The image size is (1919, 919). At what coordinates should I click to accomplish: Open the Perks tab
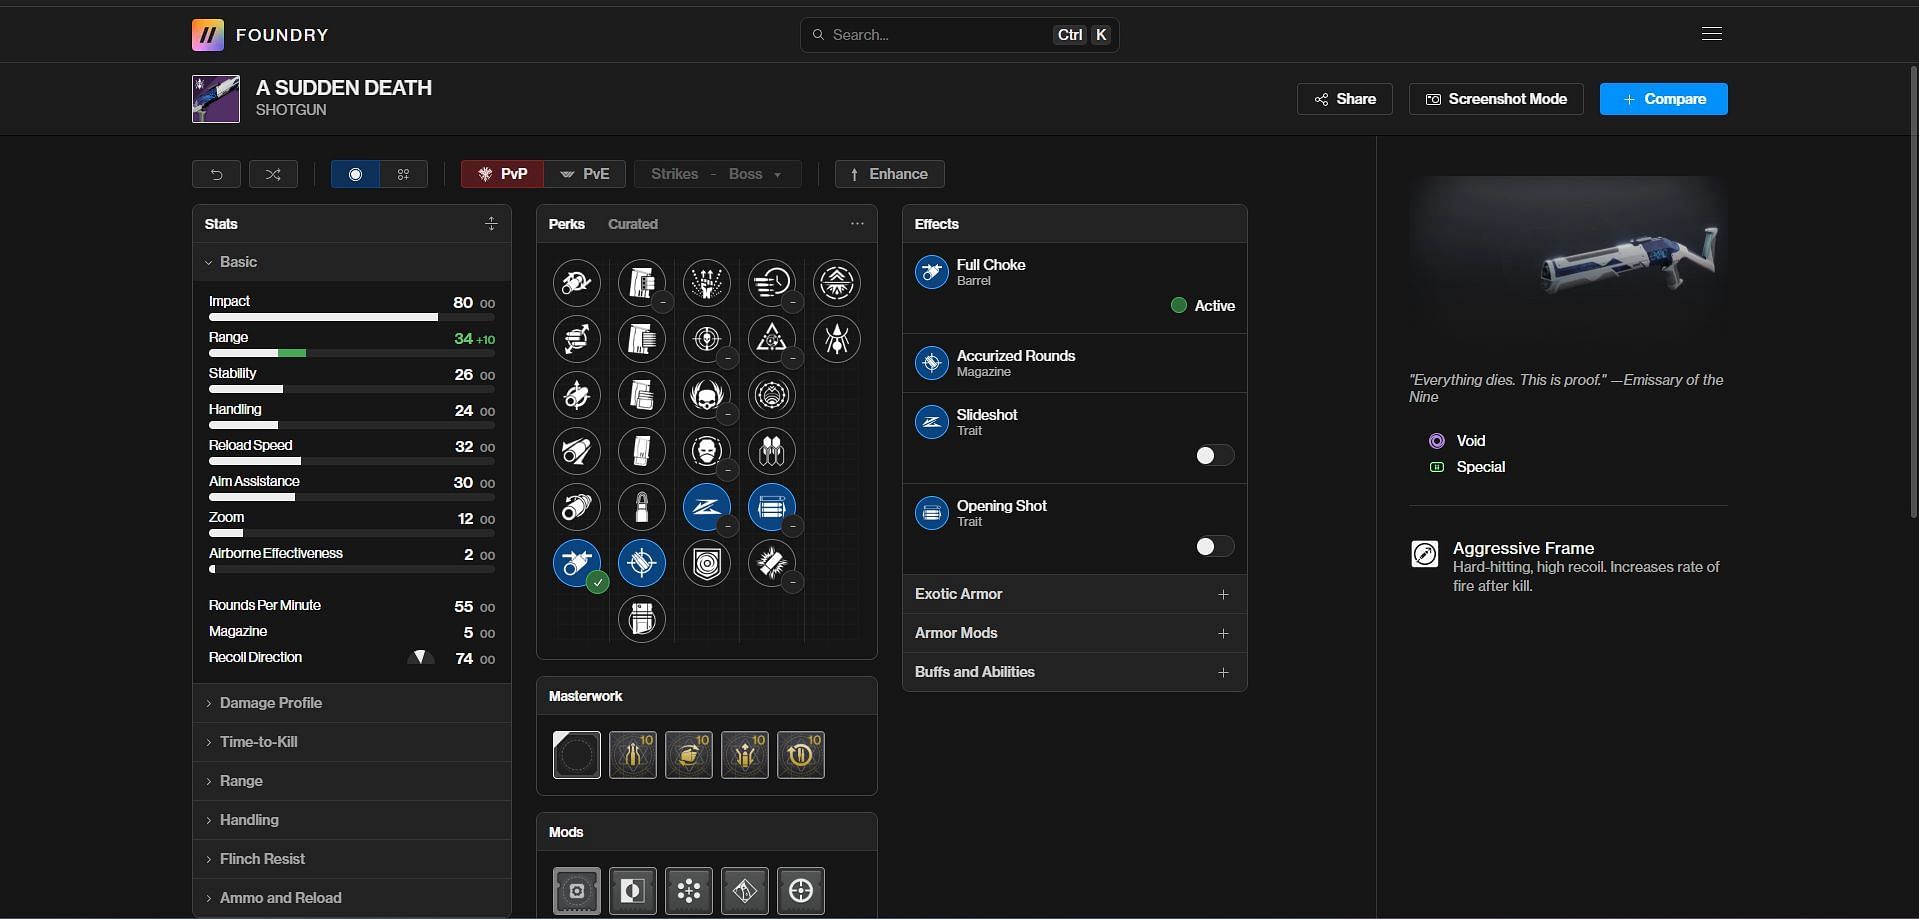click(566, 224)
